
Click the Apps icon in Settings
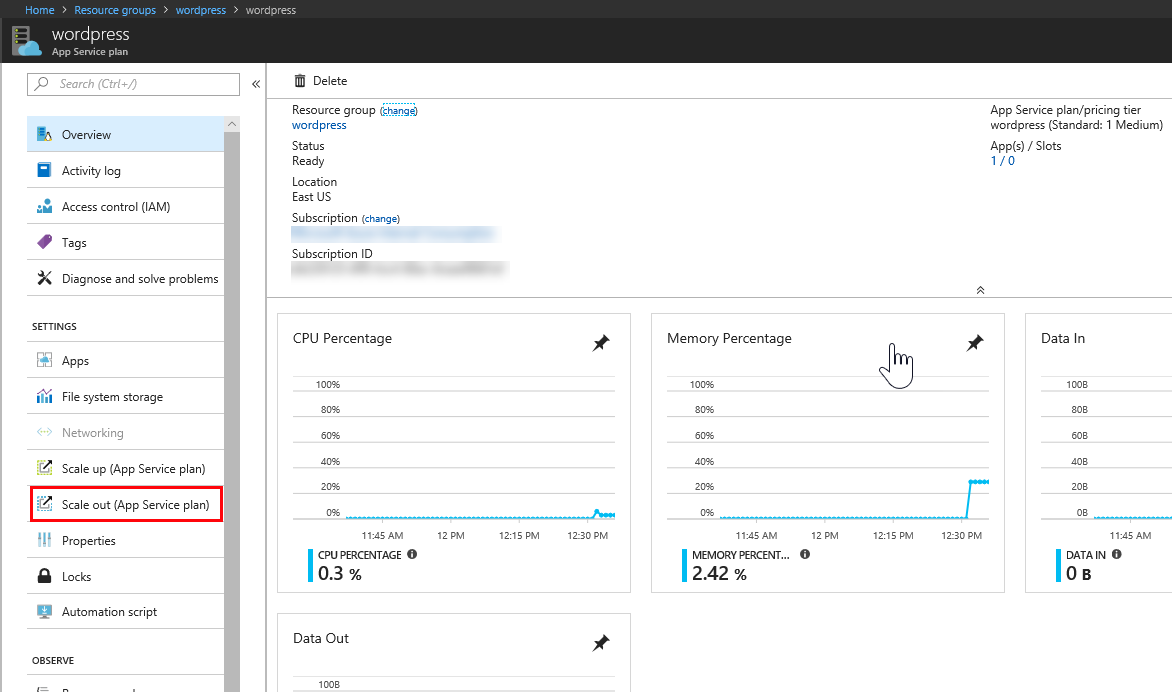(x=44, y=360)
